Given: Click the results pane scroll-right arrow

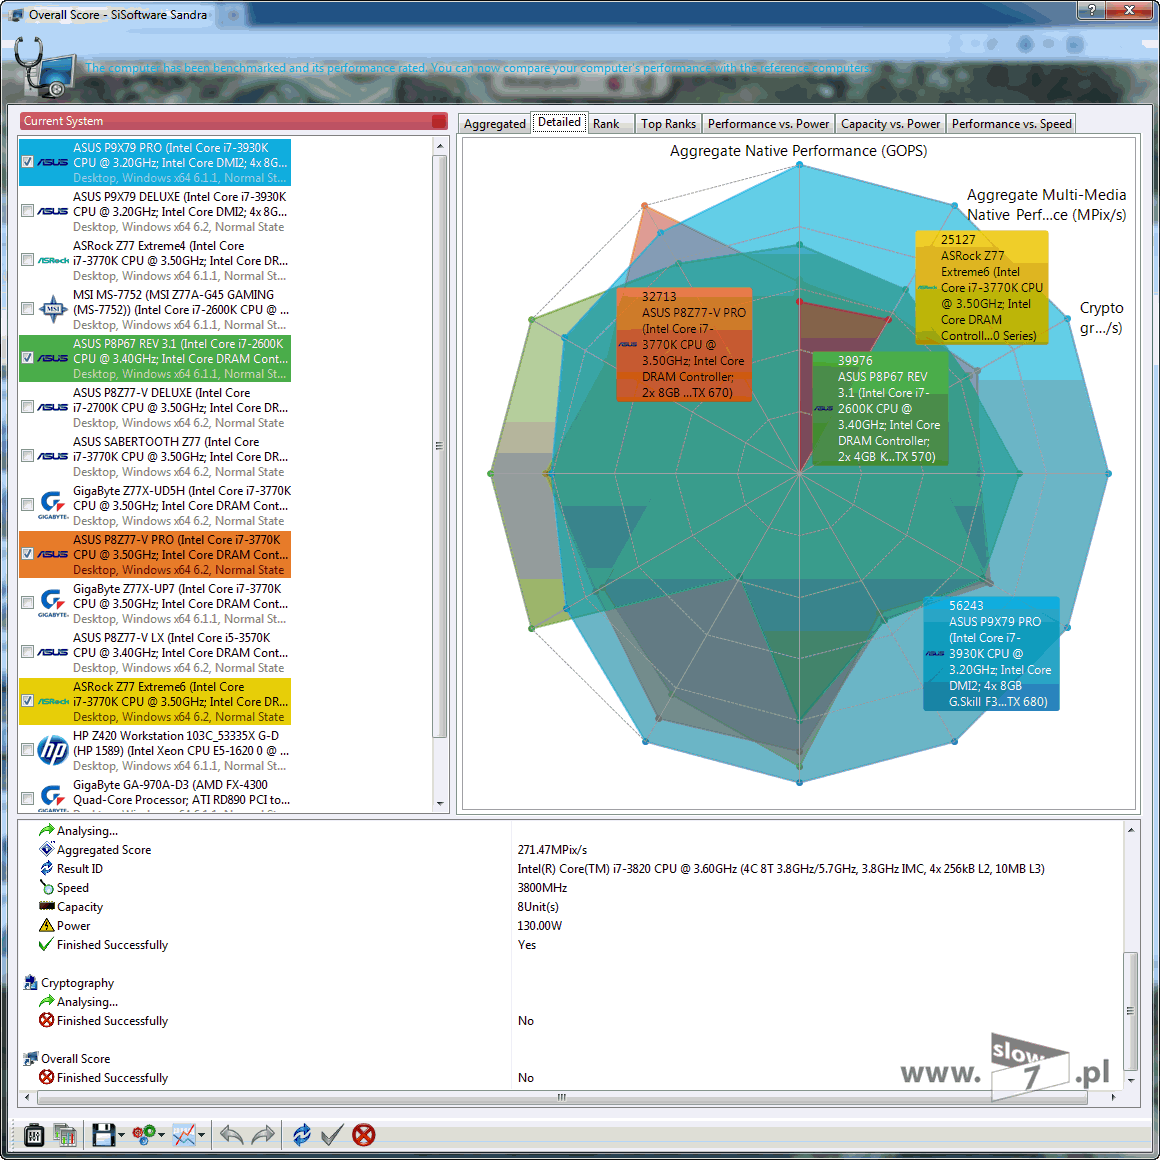Looking at the screenshot, I should [x=1113, y=1097].
